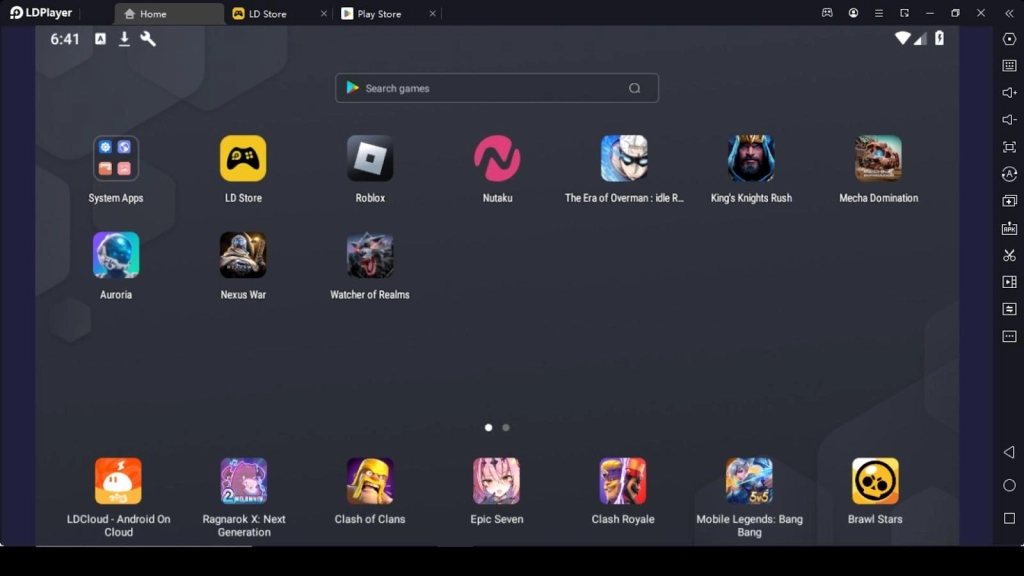Switch to the Home tab

pyautogui.click(x=168, y=14)
